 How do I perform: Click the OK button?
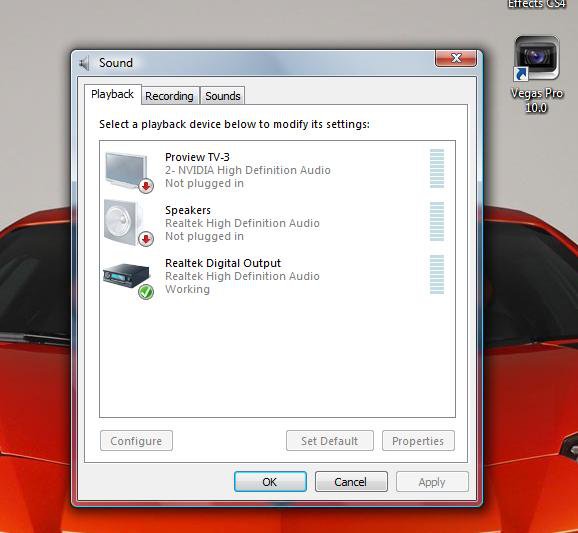pyautogui.click(x=270, y=481)
